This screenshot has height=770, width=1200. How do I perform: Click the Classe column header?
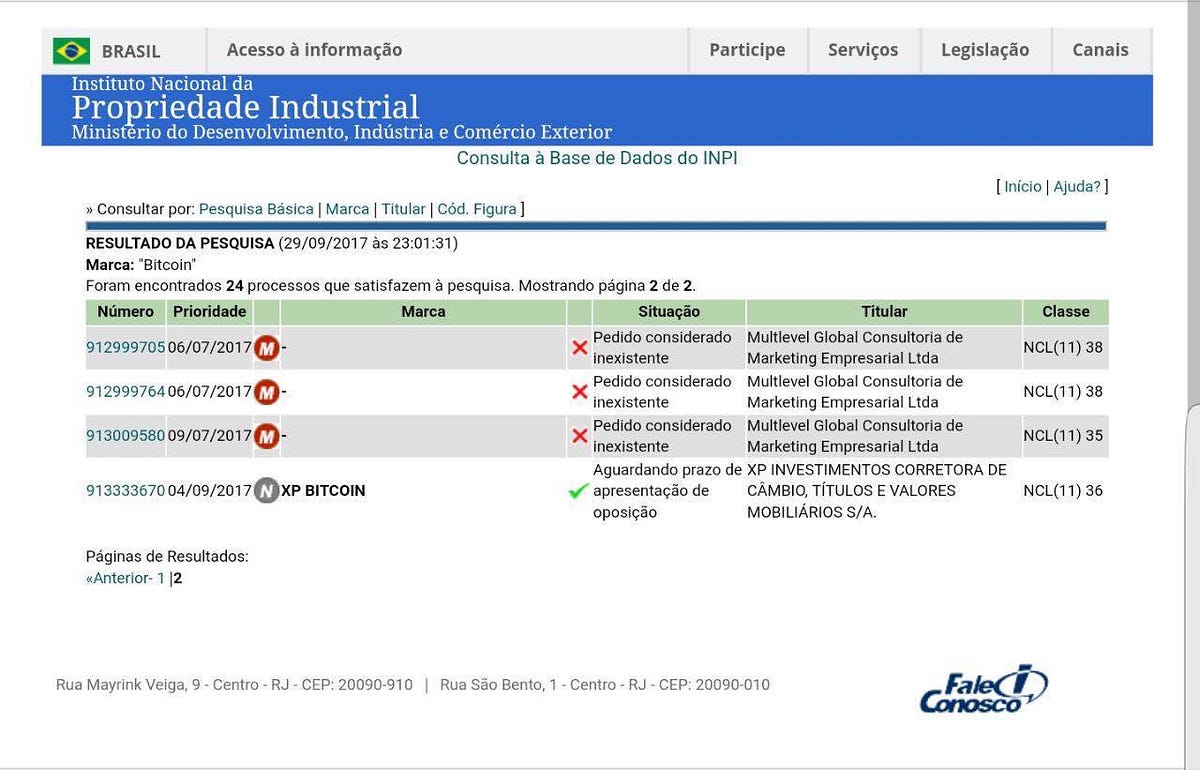tap(1066, 312)
